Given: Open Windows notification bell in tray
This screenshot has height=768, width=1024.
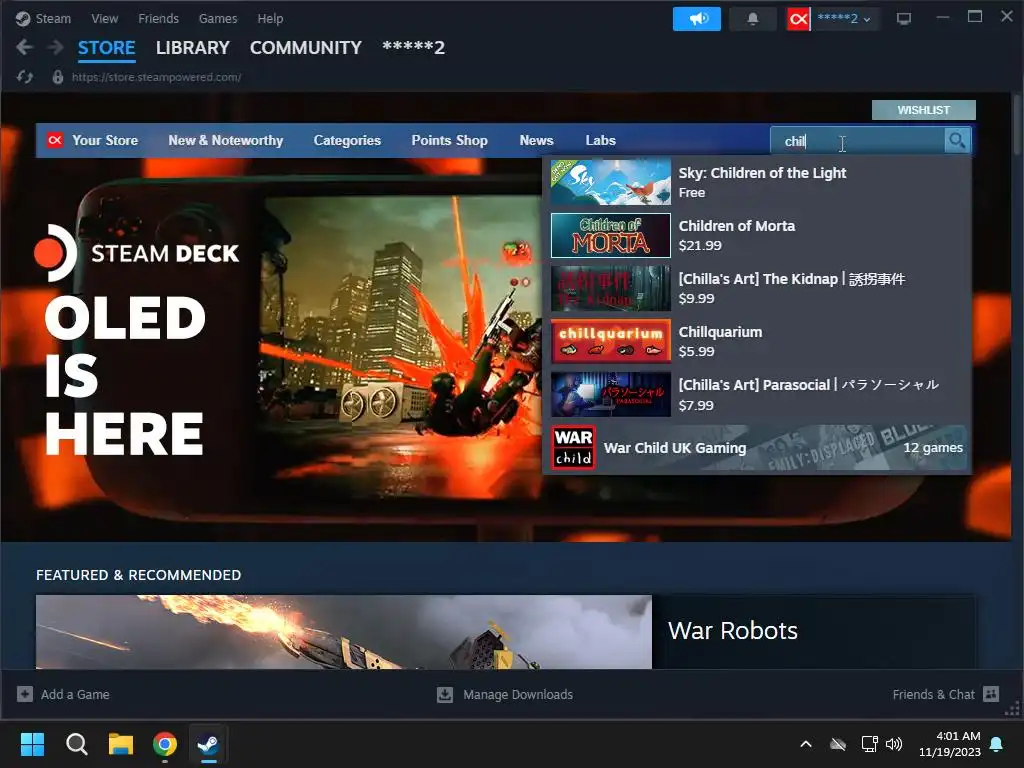Looking at the screenshot, I should 997,744.
